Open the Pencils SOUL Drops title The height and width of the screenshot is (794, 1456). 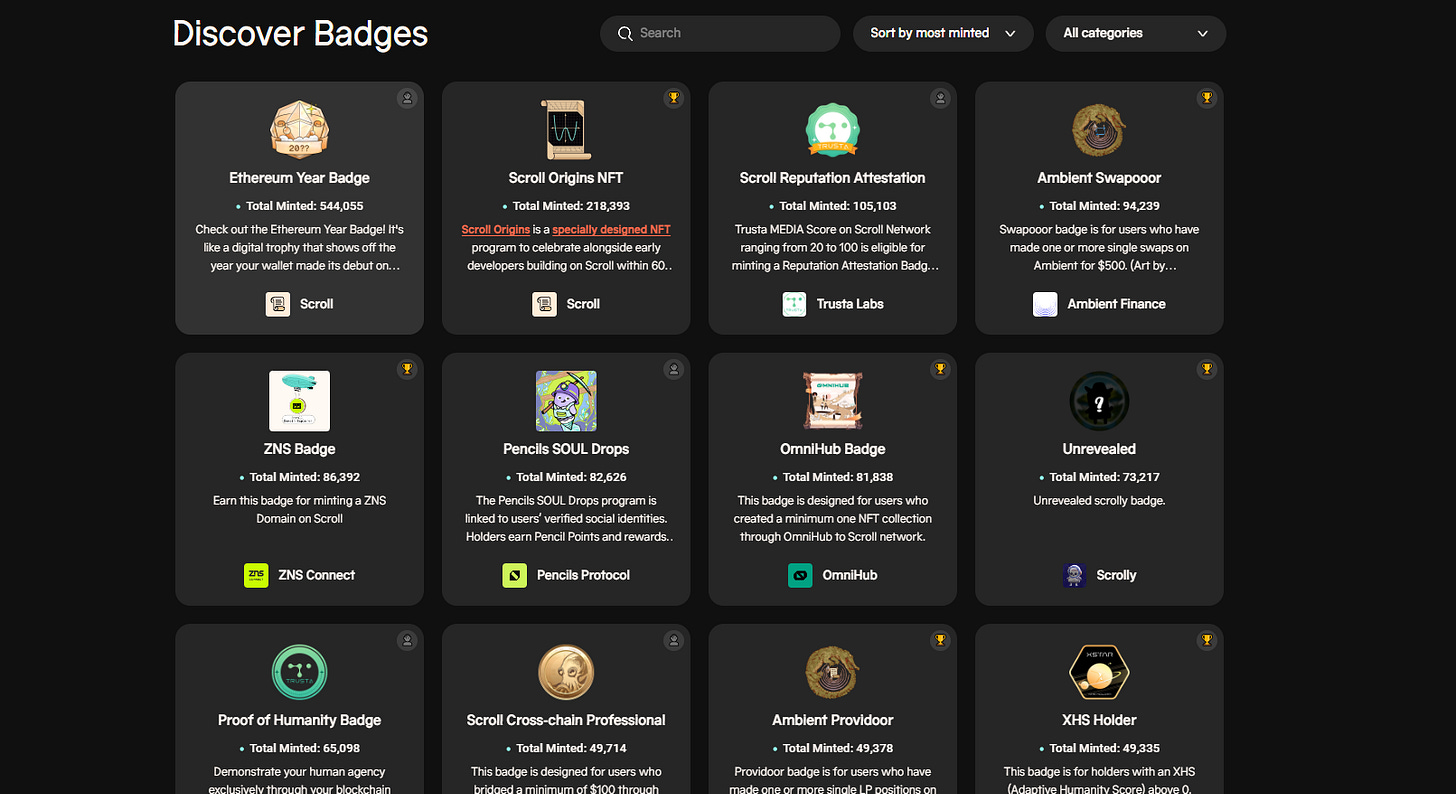click(x=566, y=449)
